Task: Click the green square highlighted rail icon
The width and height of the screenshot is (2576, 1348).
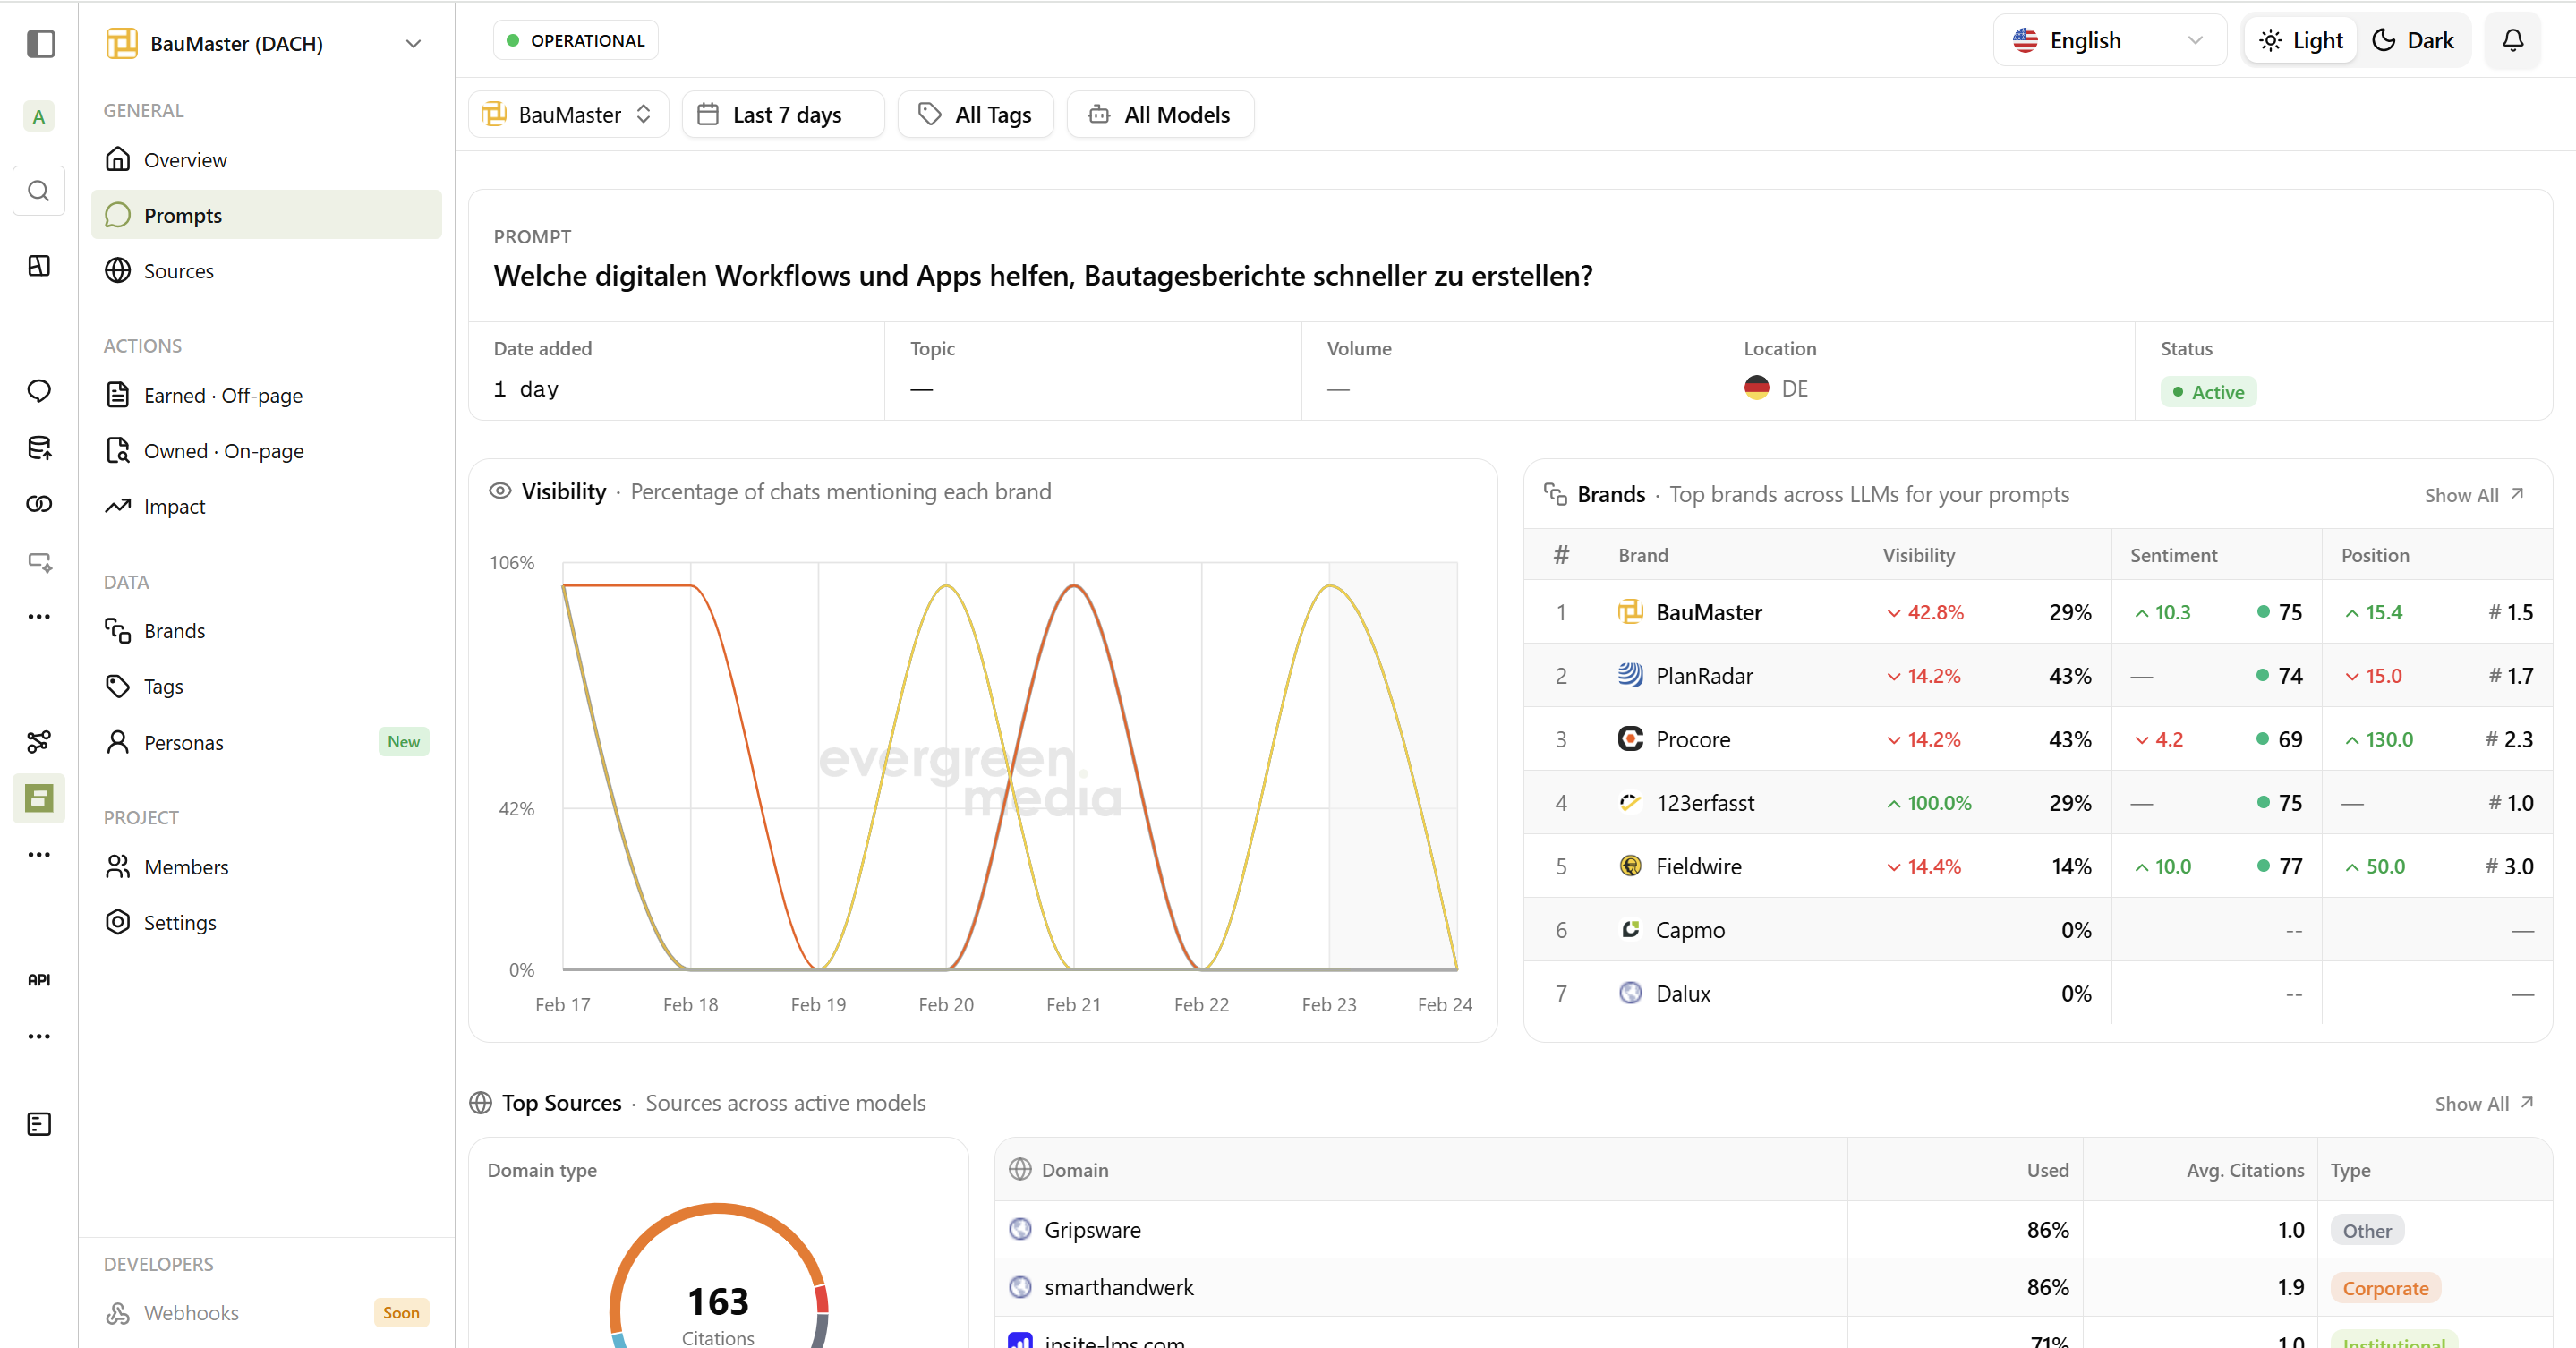Action: pyautogui.click(x=39, y=797)
